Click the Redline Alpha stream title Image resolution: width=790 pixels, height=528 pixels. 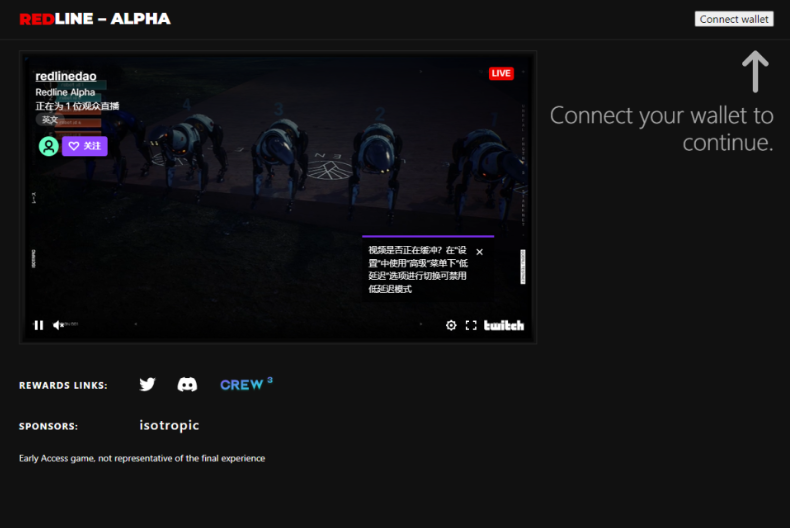(65, 92)
